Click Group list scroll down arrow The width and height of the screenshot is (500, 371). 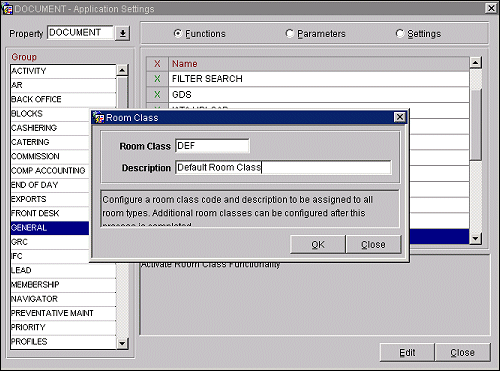pos(122,343)
